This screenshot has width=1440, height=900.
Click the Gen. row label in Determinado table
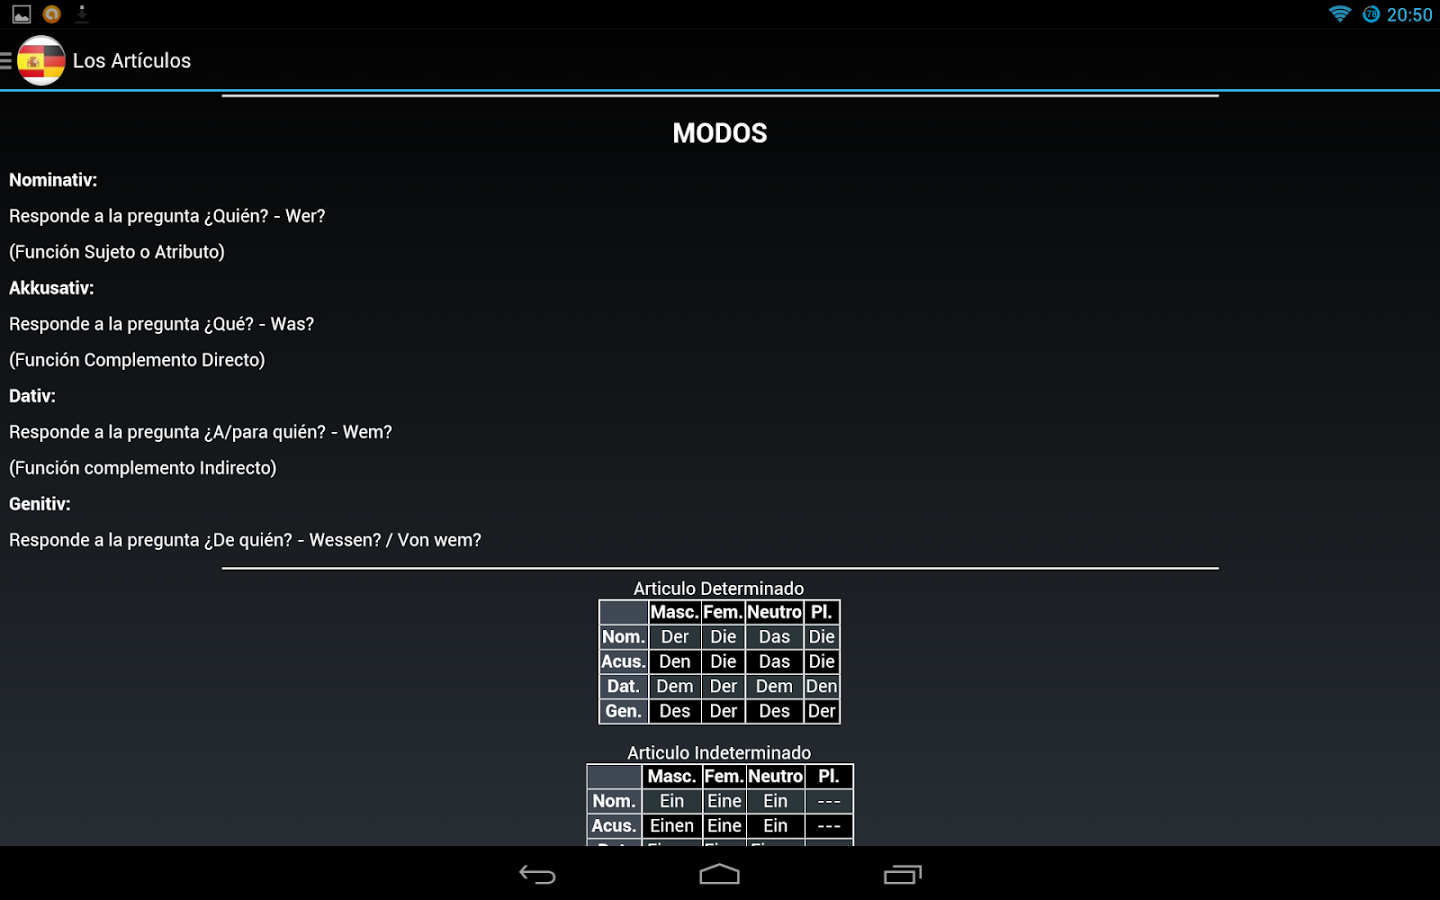pyautogui.click(x=623, y=712)
